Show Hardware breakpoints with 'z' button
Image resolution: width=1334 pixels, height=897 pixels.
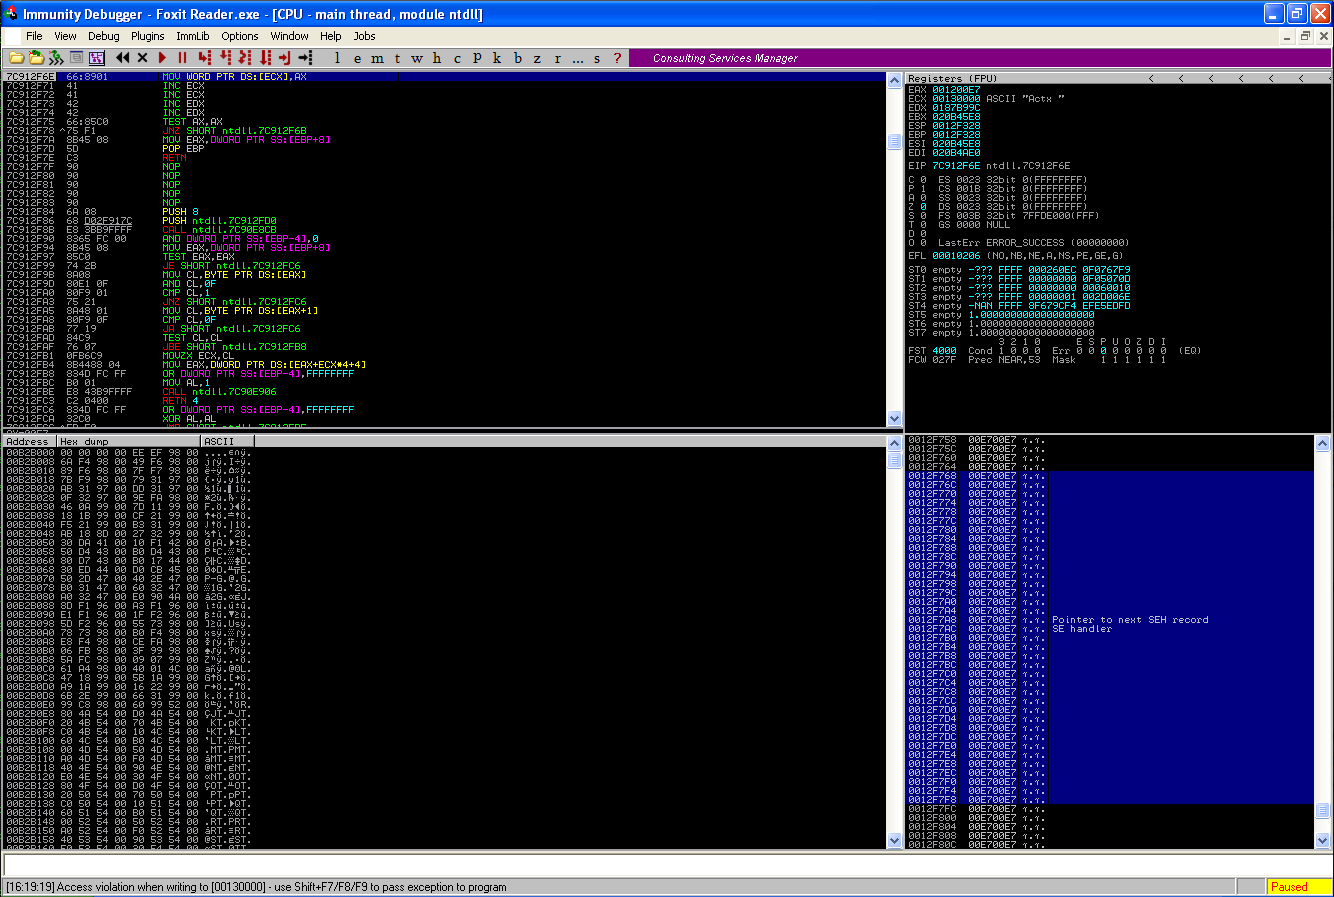pos(537,58)
